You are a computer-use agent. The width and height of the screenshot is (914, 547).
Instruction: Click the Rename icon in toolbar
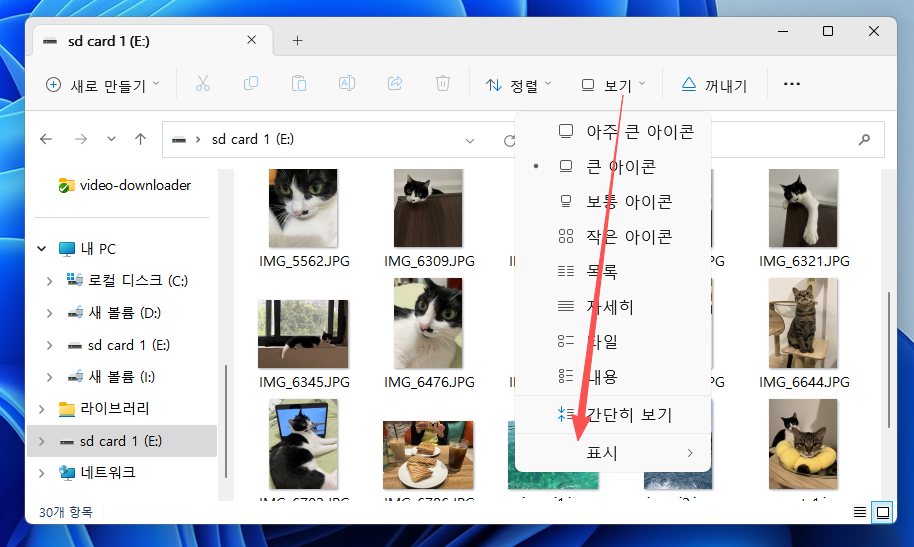(347, 84)
